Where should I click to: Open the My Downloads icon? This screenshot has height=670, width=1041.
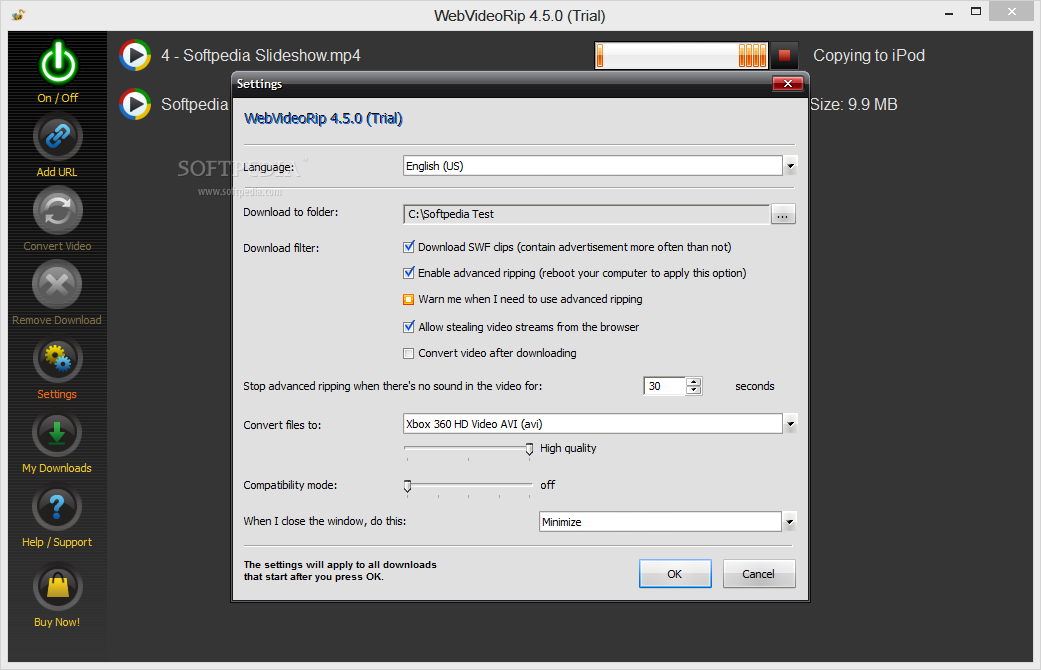pyautogui.click(x=57, y=434)
